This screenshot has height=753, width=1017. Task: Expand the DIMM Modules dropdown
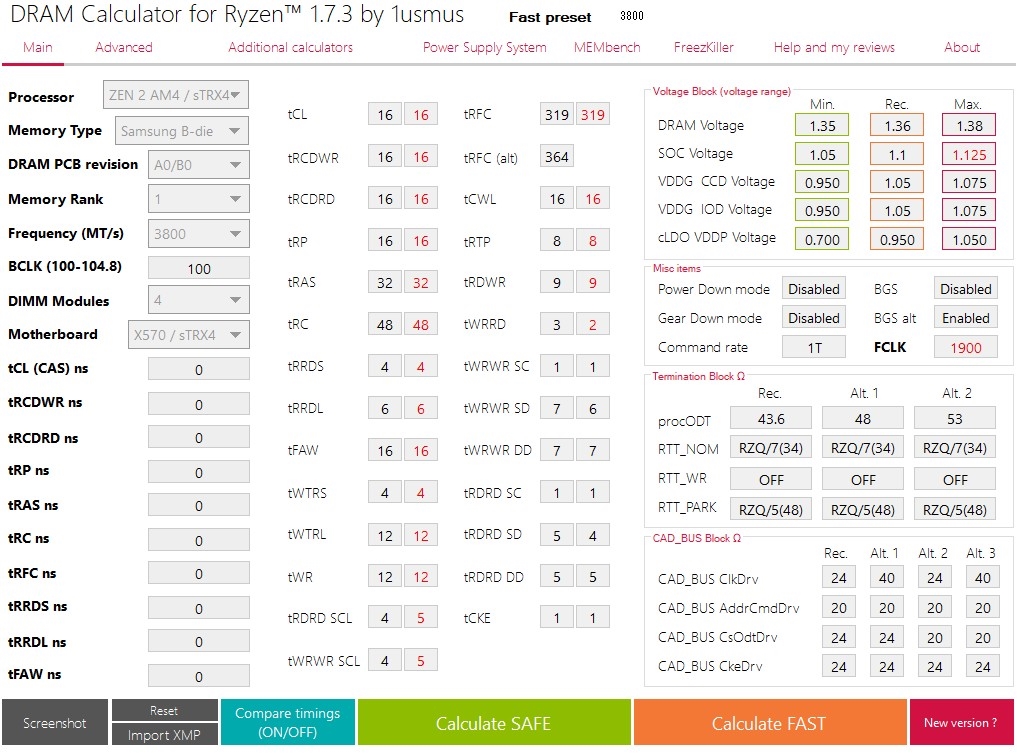(x=198, y=300)
